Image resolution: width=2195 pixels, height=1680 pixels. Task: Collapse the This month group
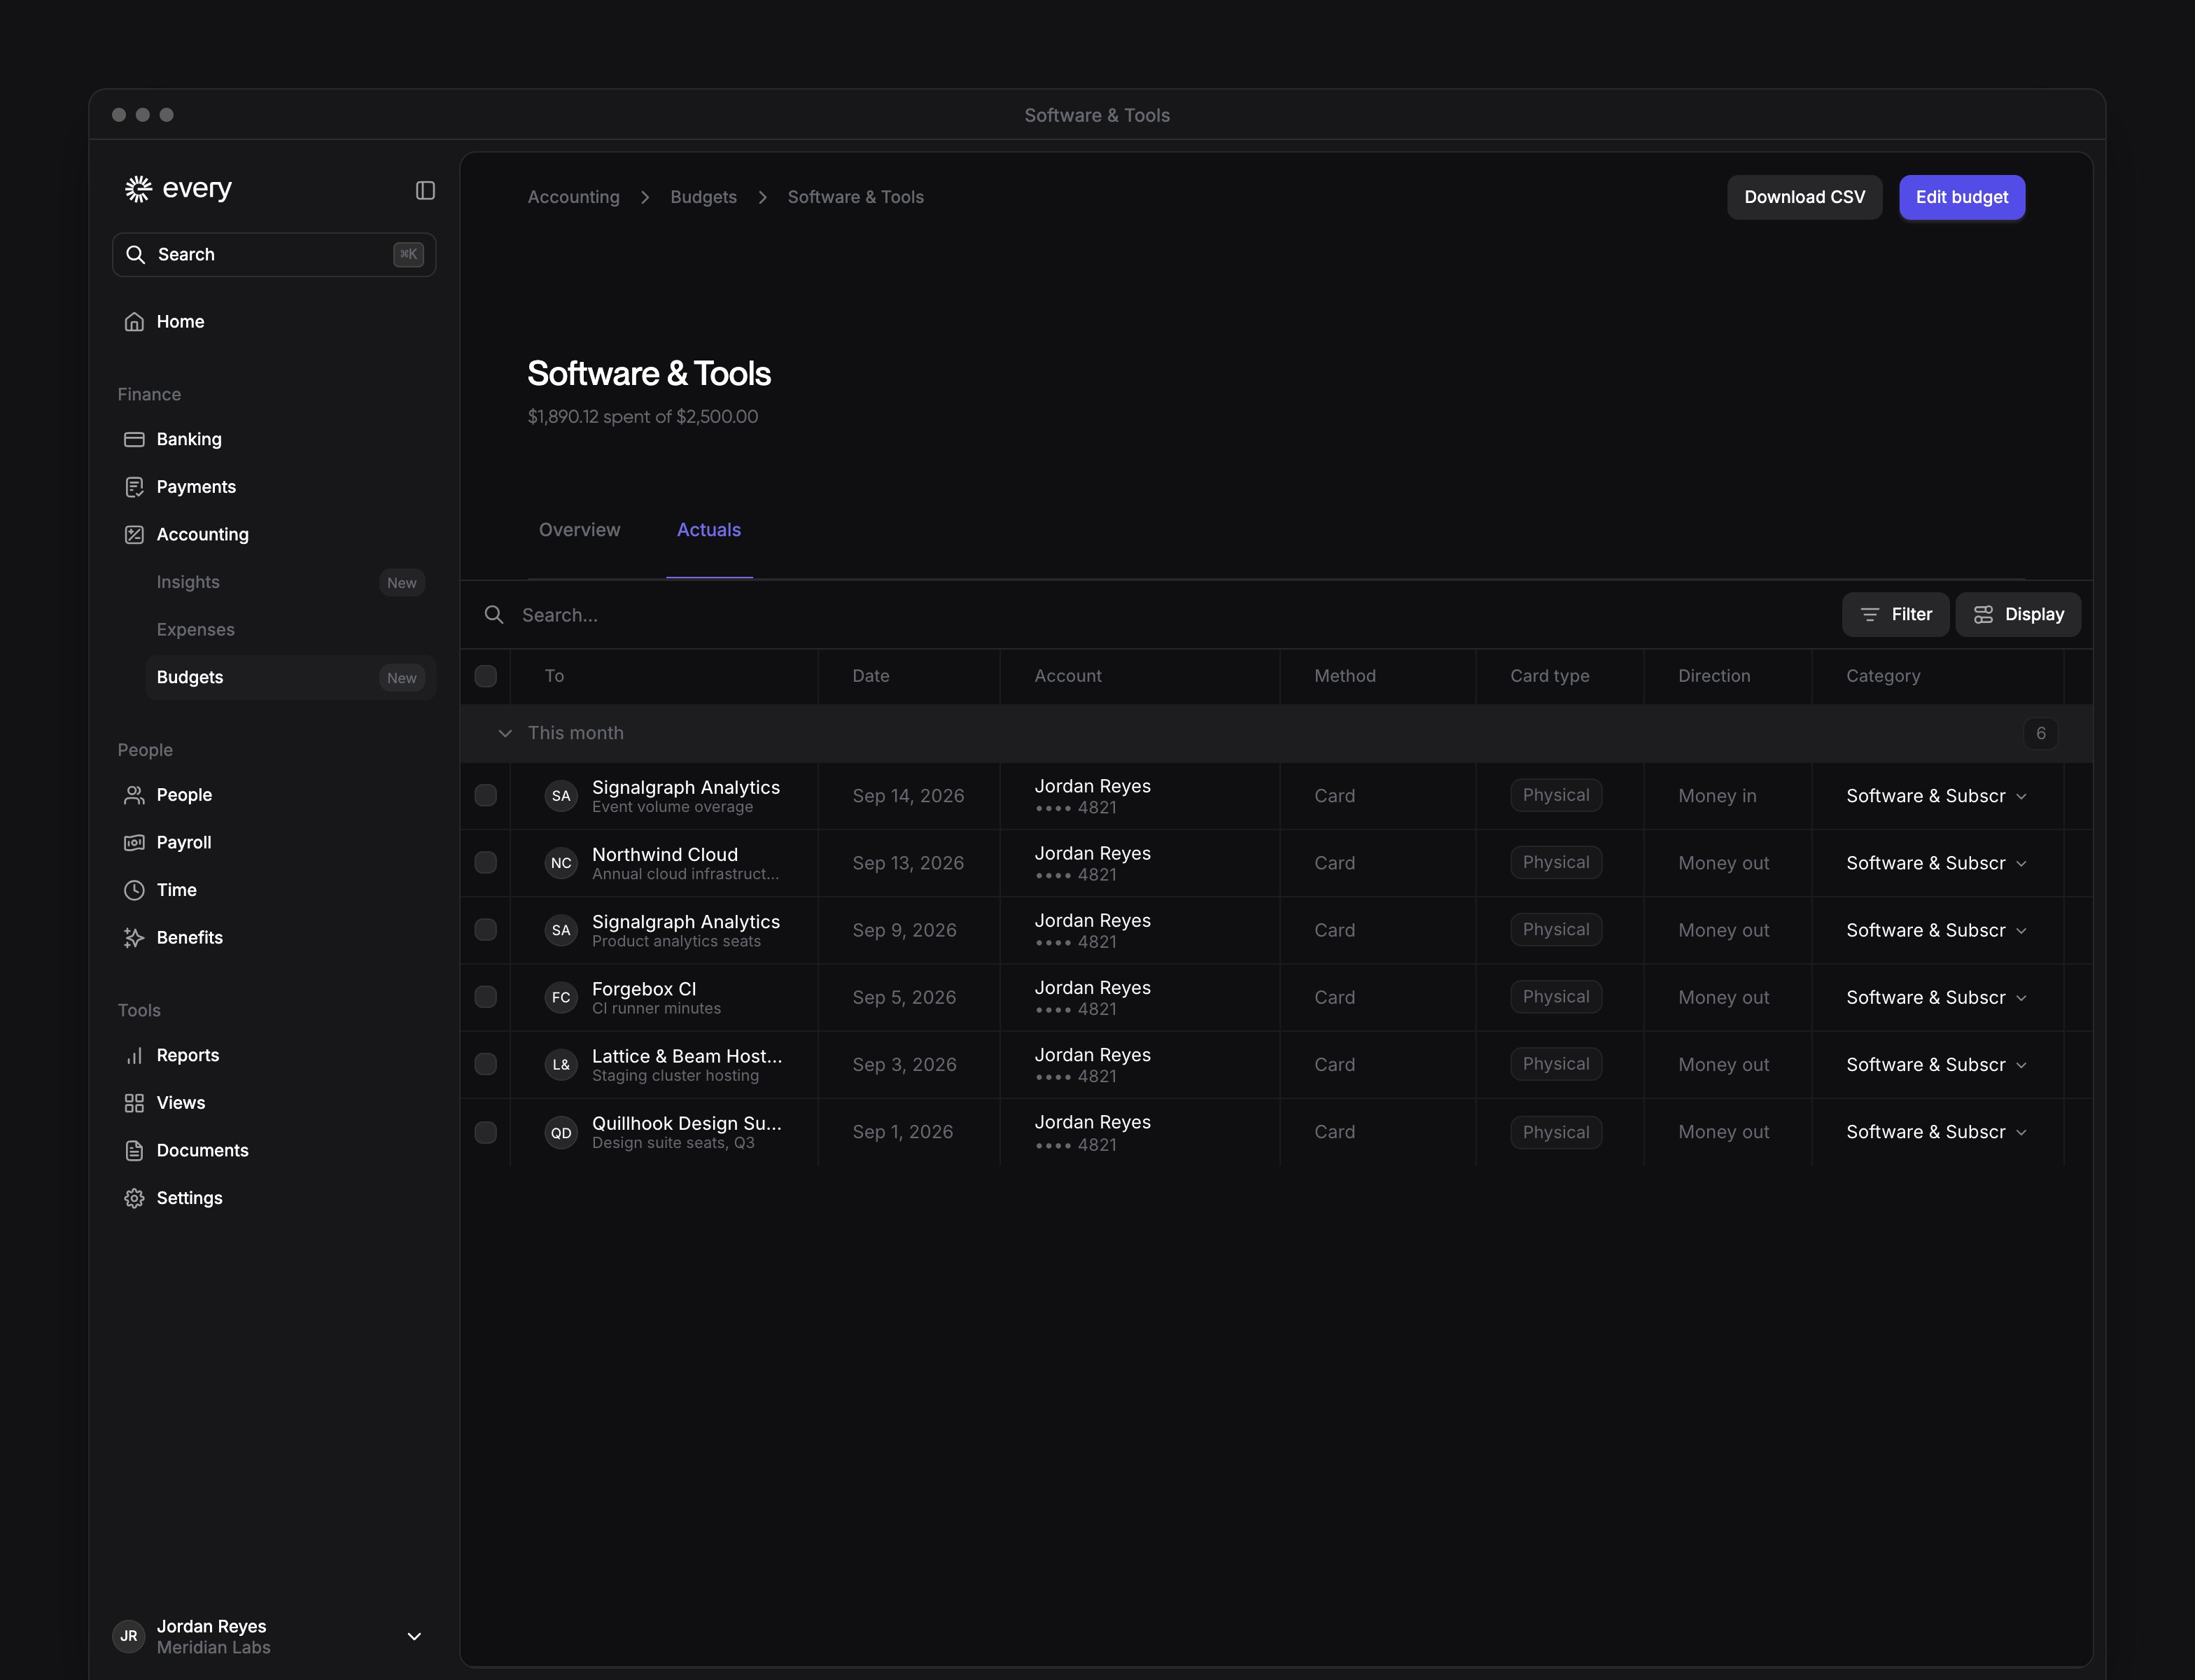(x=505, y=733)
